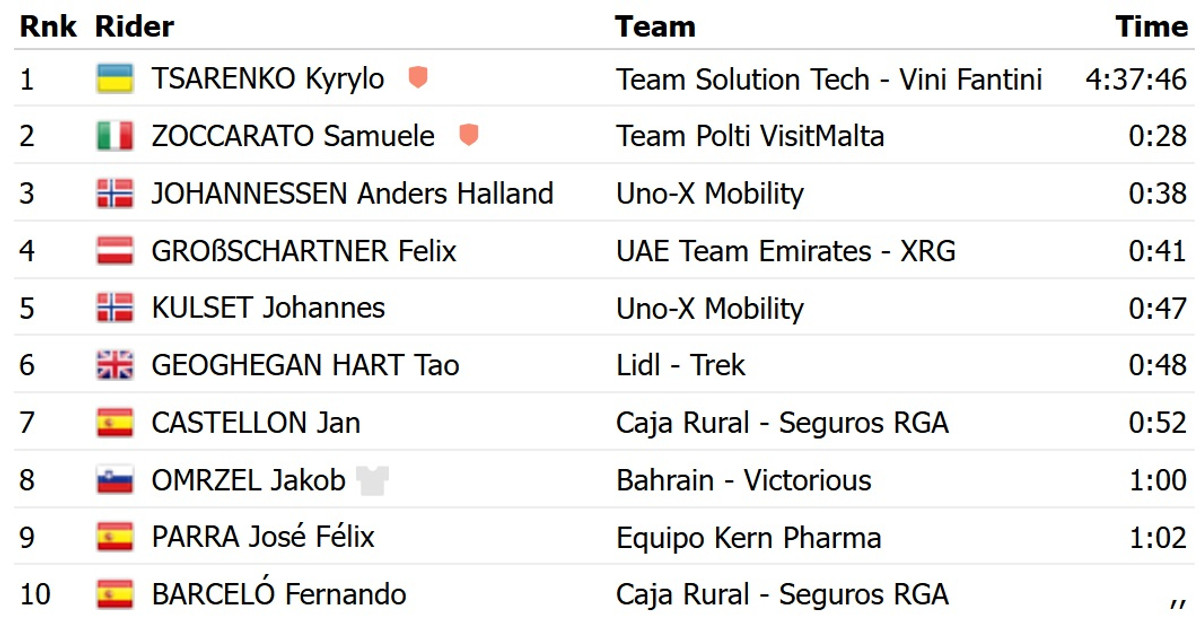Click the Norway flag beside Kulset Johannes
The height and width of the screenshot is (620, 1200).
(115, 308)
